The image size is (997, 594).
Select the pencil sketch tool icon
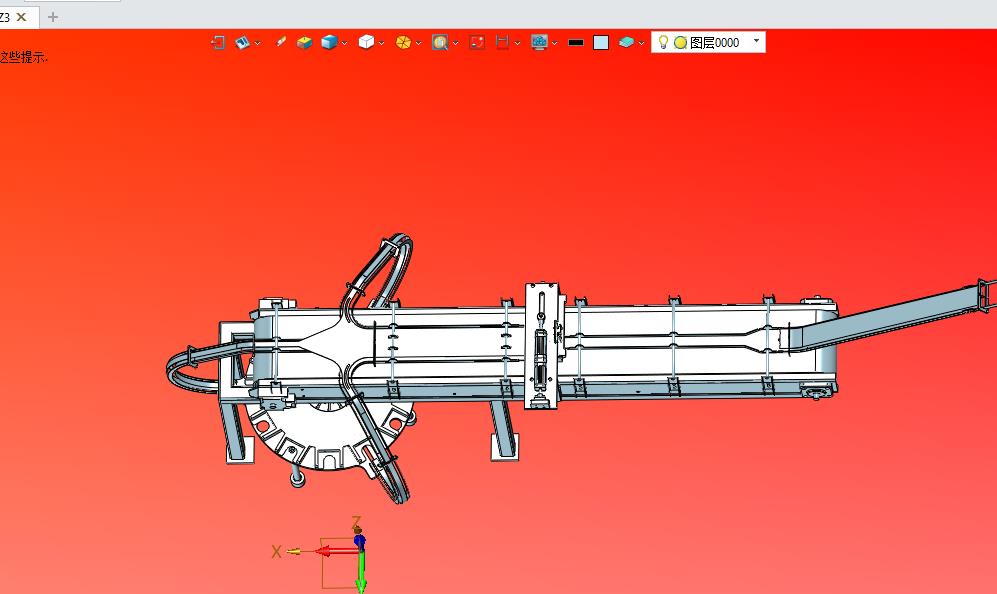click(x=280, y=42)
